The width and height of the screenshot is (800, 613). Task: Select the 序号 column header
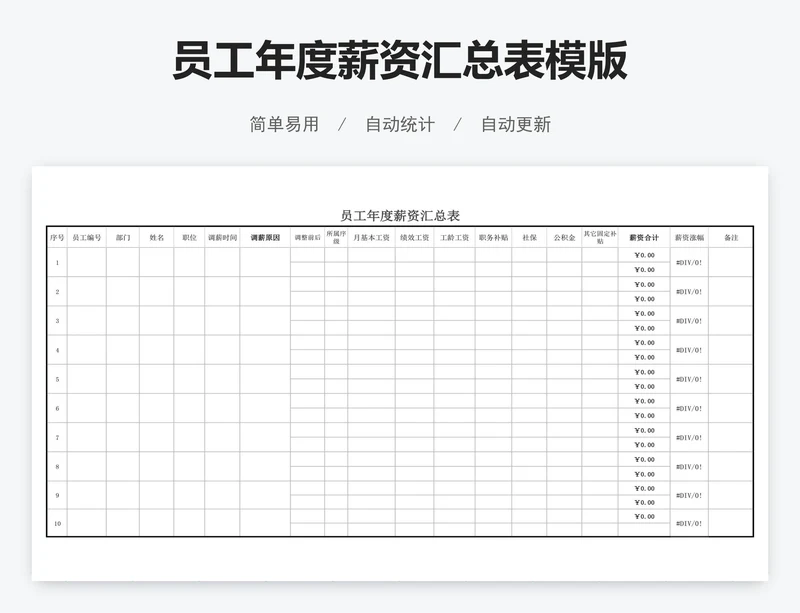click(x=57, y=238)
